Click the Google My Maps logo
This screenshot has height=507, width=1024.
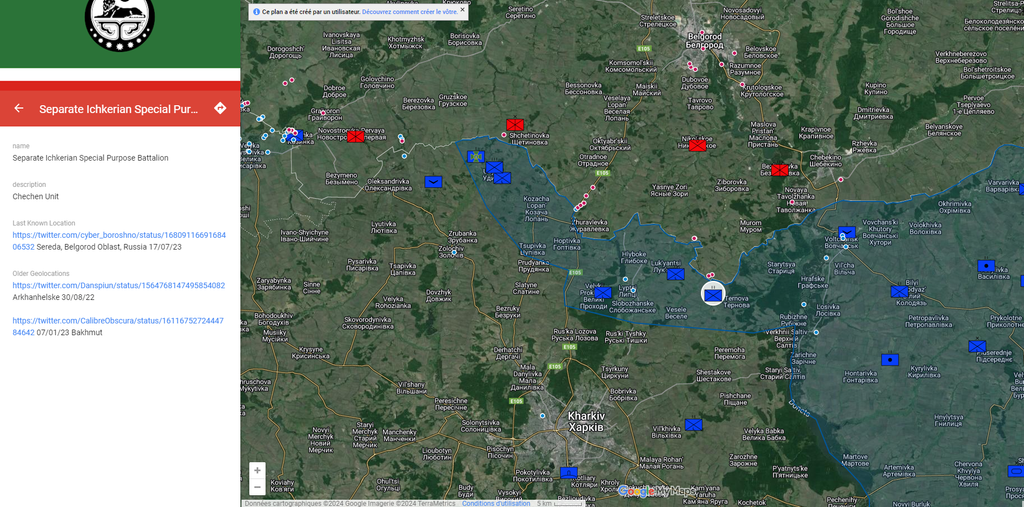point(656,491)
